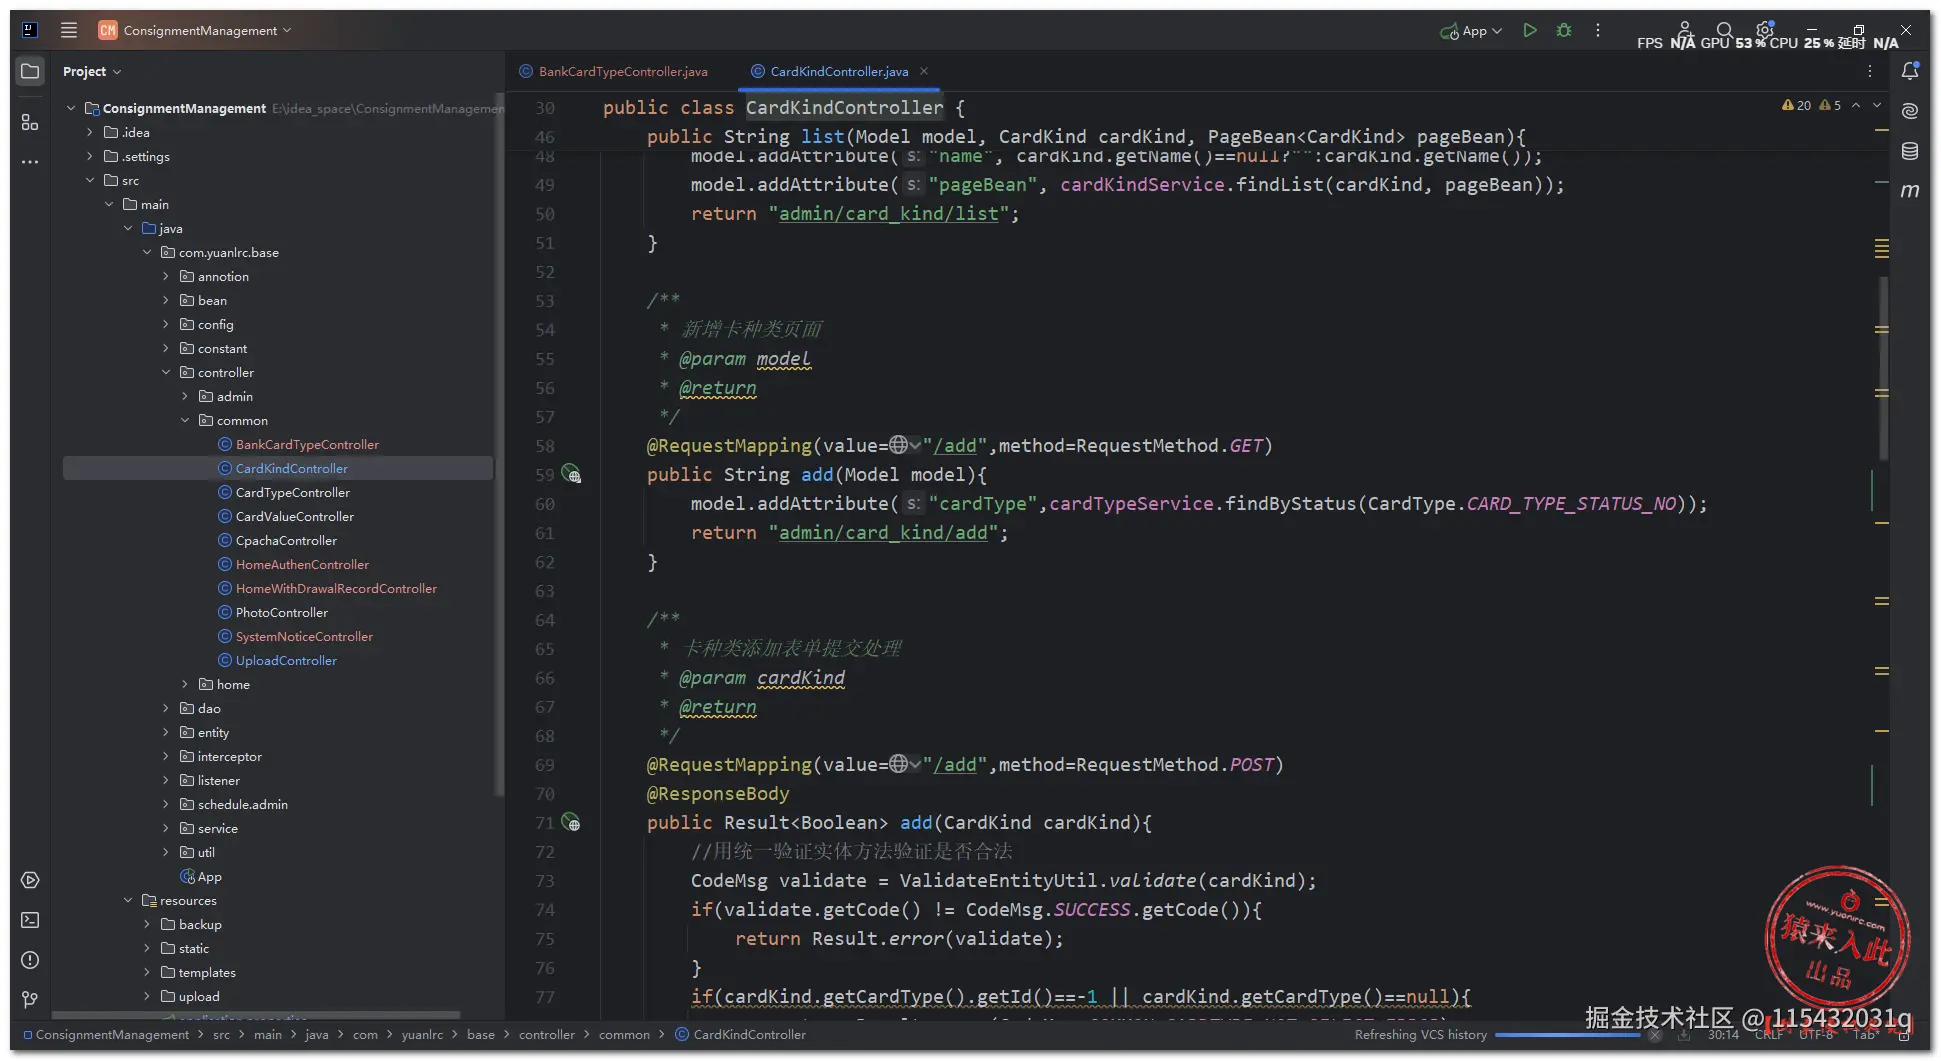Expand the templates folder
This screenshot has height=1061, width=1941.
click(x=147, y=972)
